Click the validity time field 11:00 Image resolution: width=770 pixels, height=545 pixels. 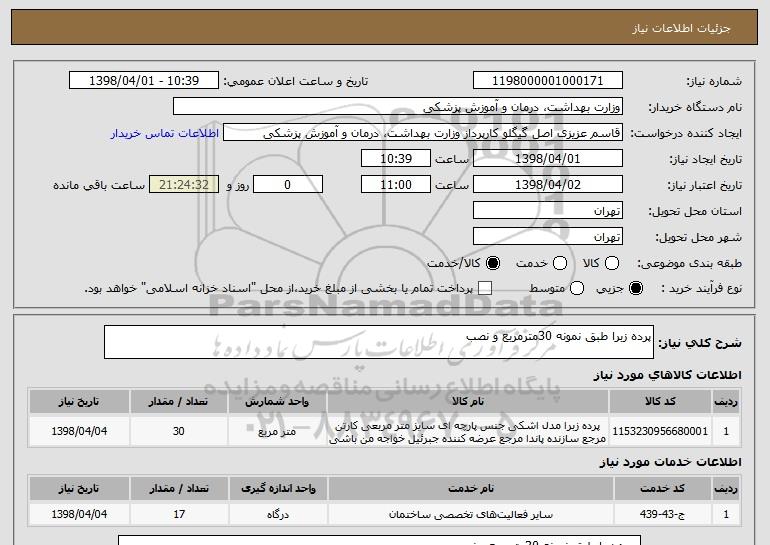coord(396,185)
